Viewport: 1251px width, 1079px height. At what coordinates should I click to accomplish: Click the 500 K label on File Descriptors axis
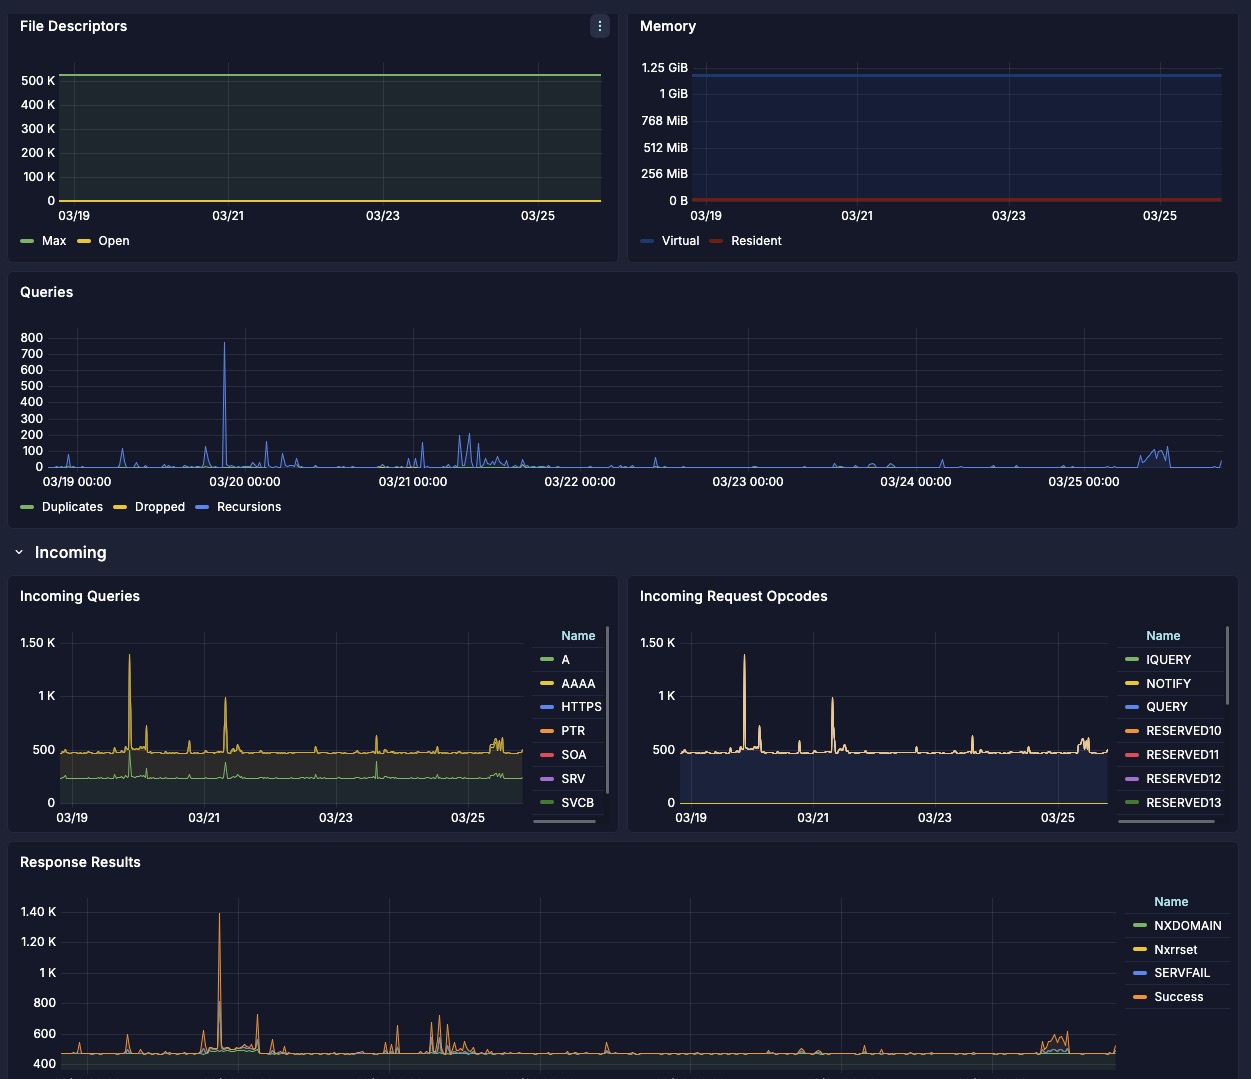(38, 81)
